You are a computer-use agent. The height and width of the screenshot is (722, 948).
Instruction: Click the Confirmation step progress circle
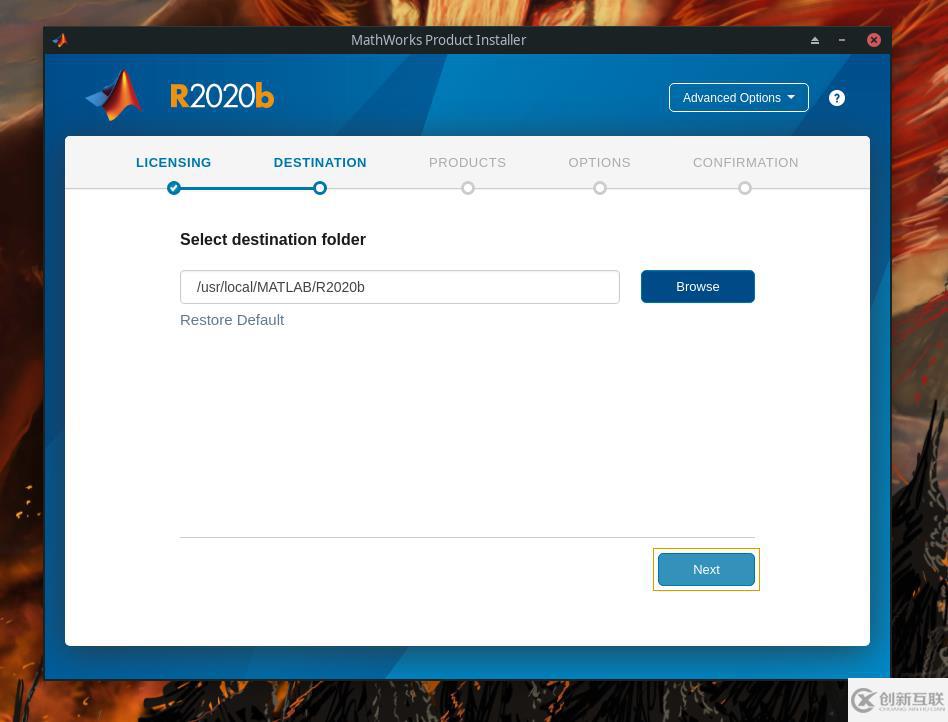(745, 188)
